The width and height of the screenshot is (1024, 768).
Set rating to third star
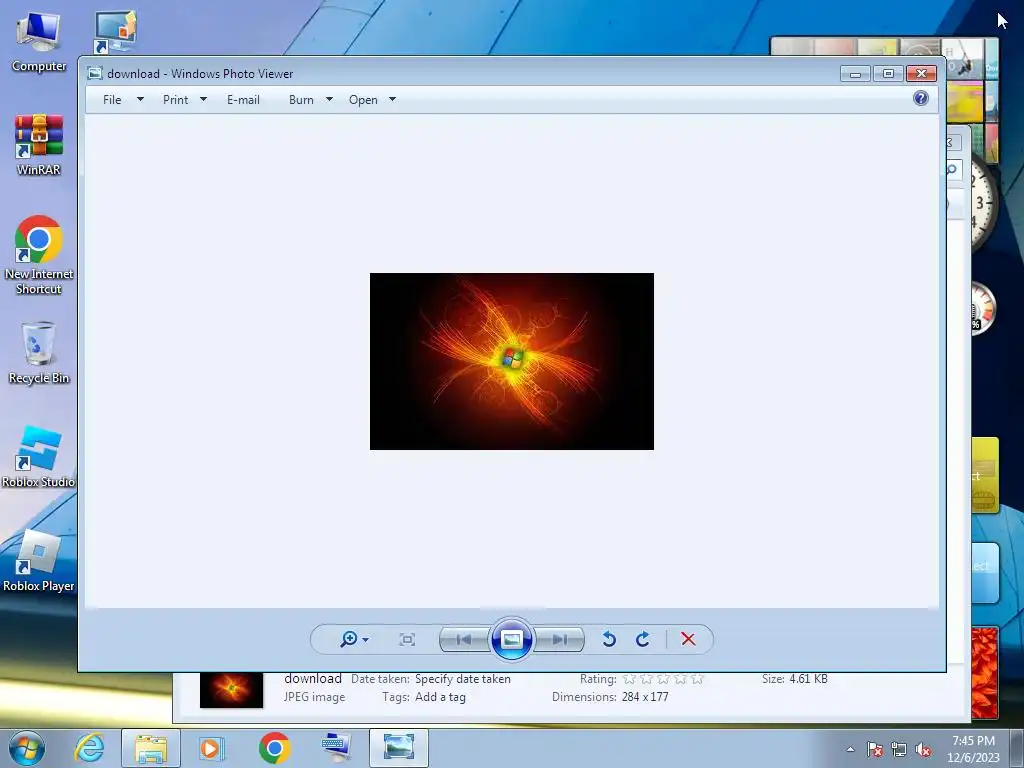tap(664, 679)
